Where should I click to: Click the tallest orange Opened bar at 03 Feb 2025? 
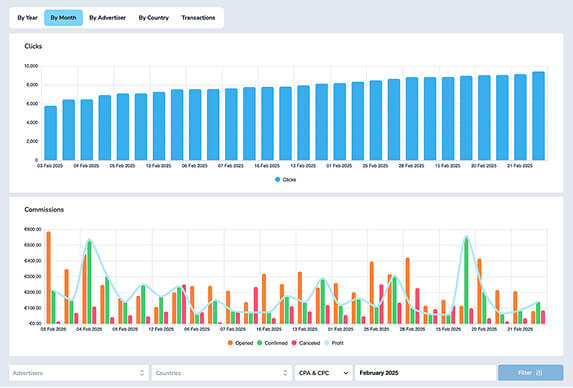coord(49,278)
